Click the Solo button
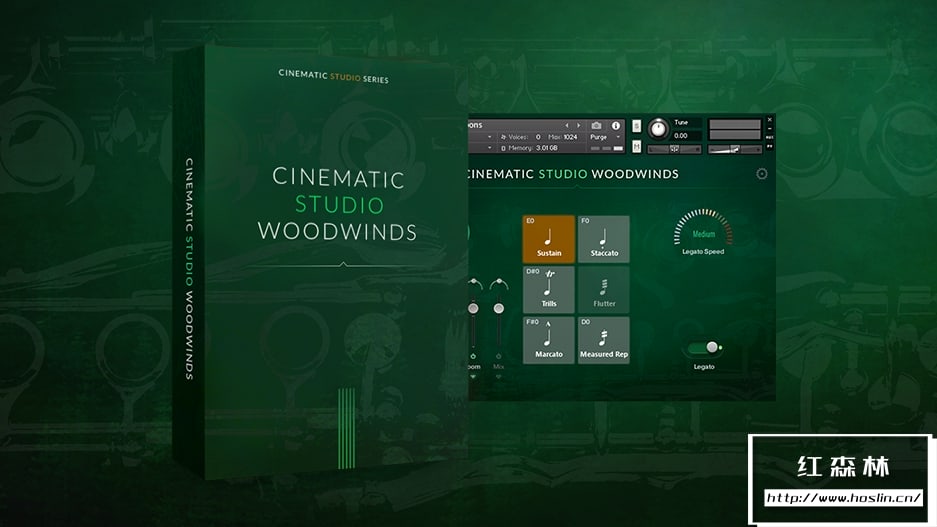 [636, 126]
